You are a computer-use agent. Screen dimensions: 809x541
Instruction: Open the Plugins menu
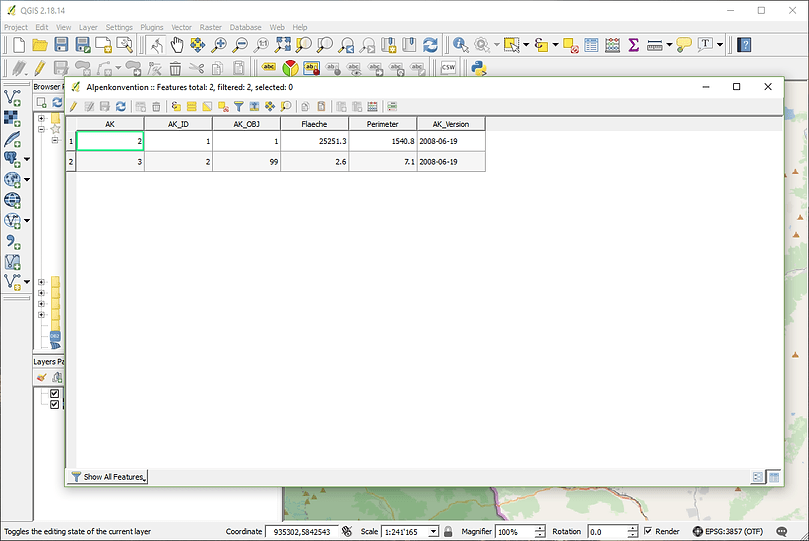click(x=152, y=27)
